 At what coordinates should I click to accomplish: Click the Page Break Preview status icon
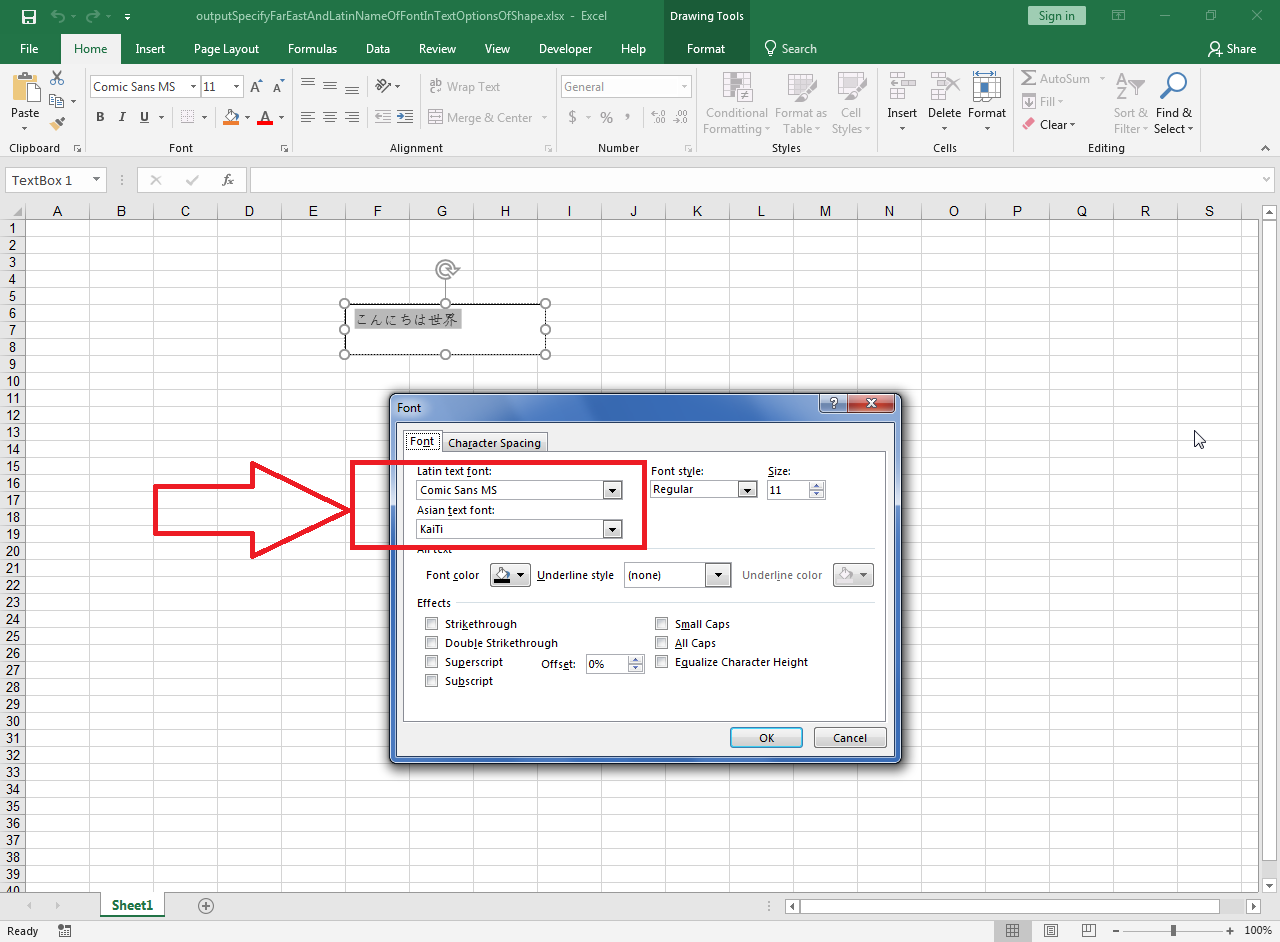(x=1089, y=930)
